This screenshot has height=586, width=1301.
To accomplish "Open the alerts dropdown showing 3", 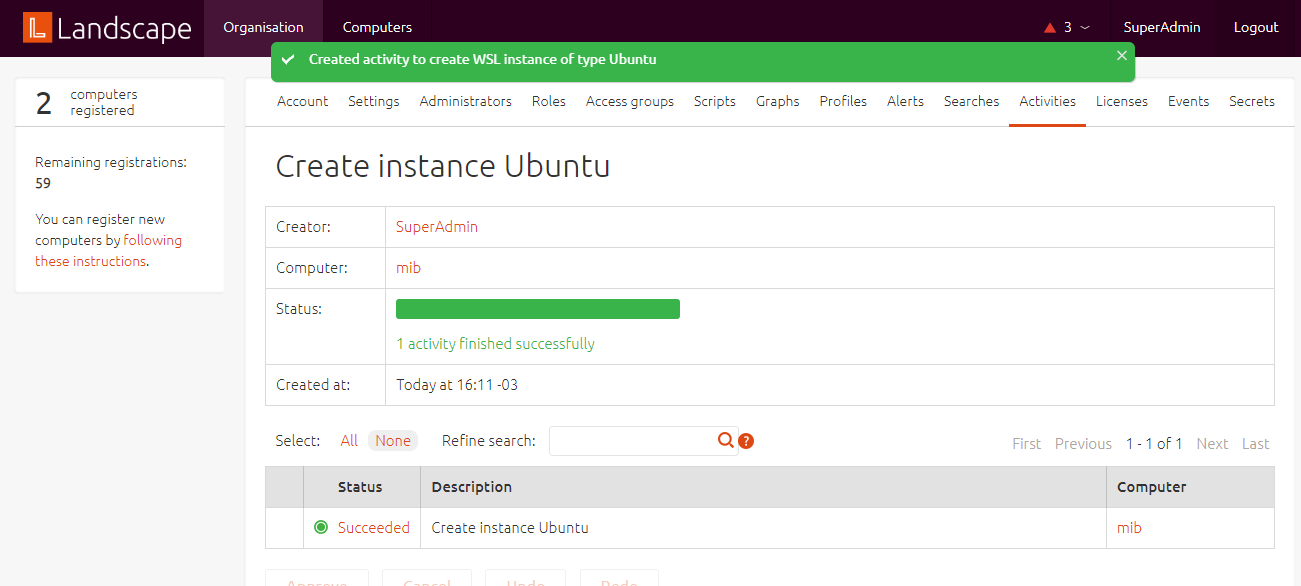I will point(1066,28).
